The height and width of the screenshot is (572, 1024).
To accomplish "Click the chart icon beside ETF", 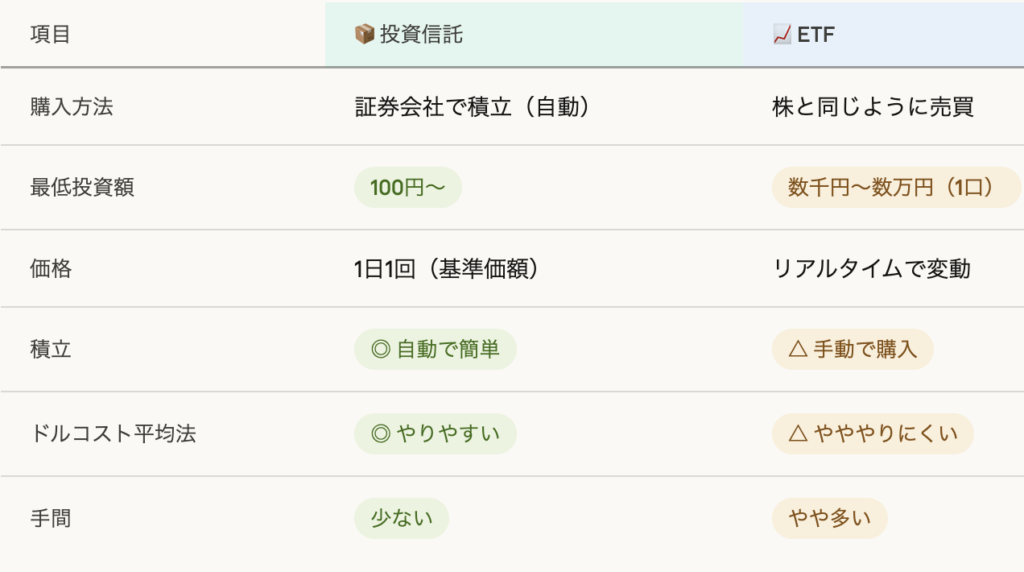I will click(783, 35).
